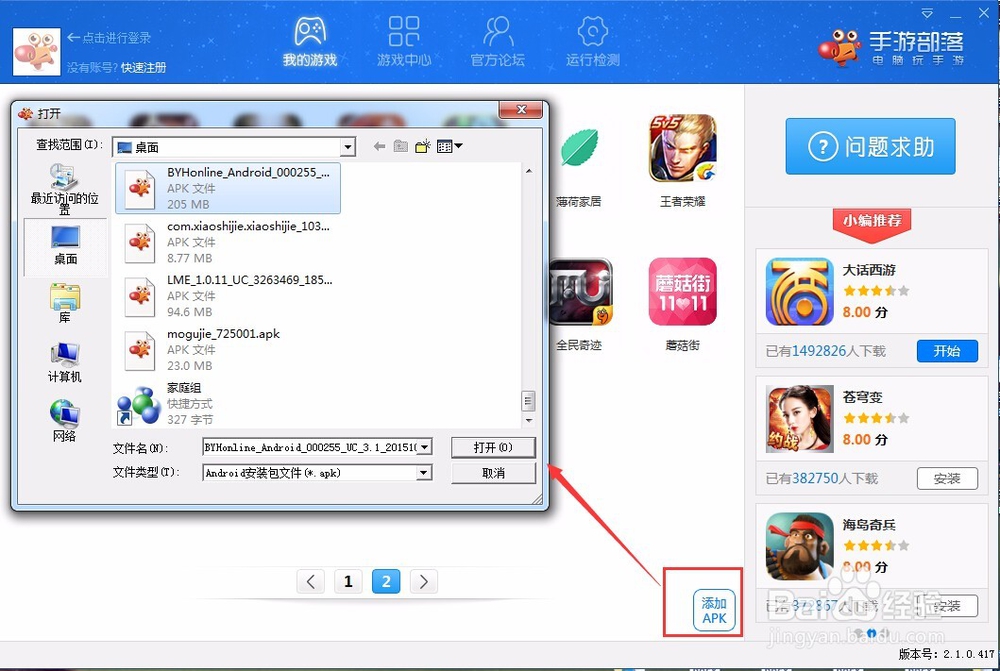Click 取消 button in dialog
The width and height of the screenshot is (1000, 671).
493,473
